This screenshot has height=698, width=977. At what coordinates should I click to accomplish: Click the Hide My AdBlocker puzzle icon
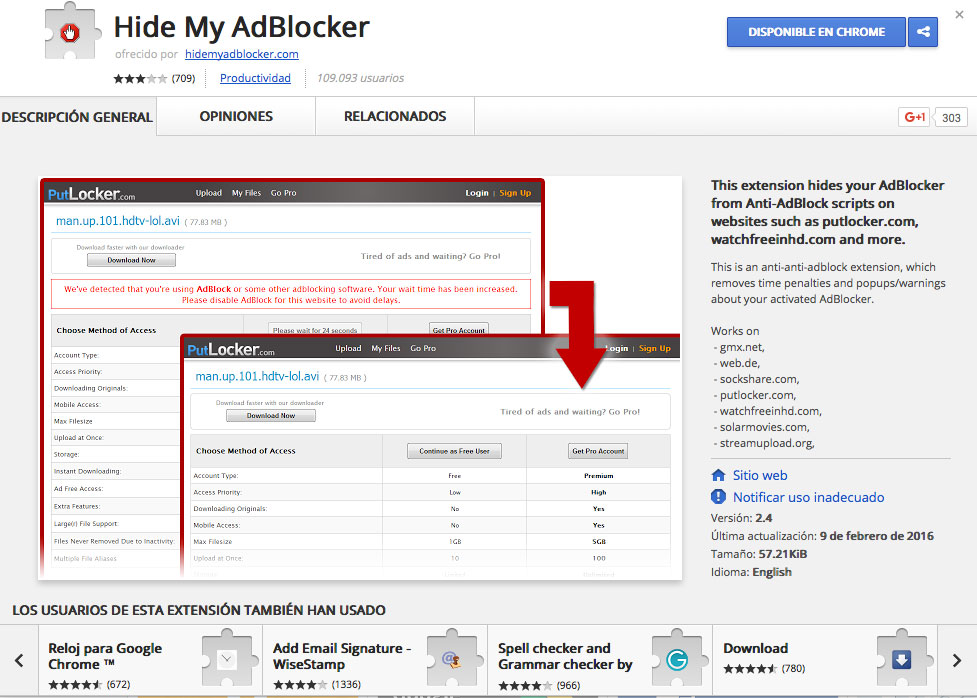point(69,34)
